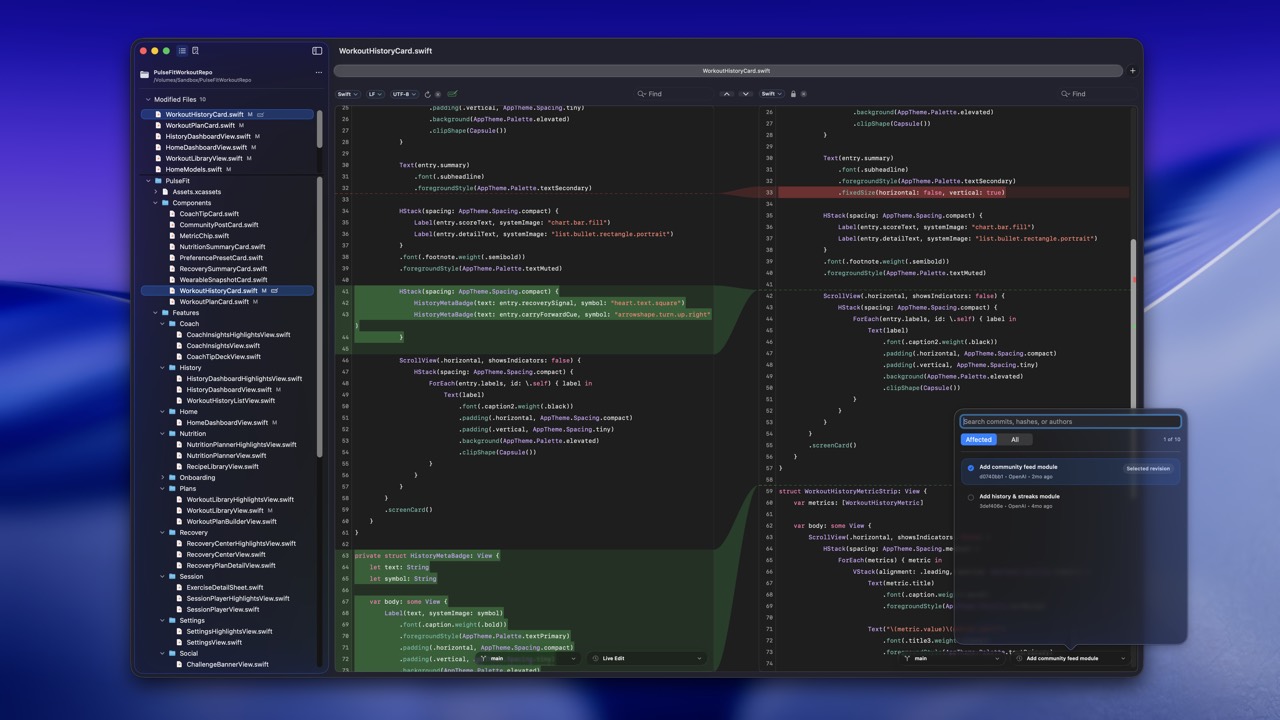Click Assets.xcassets folder icon
The image size is (1280, 720).
165,192
